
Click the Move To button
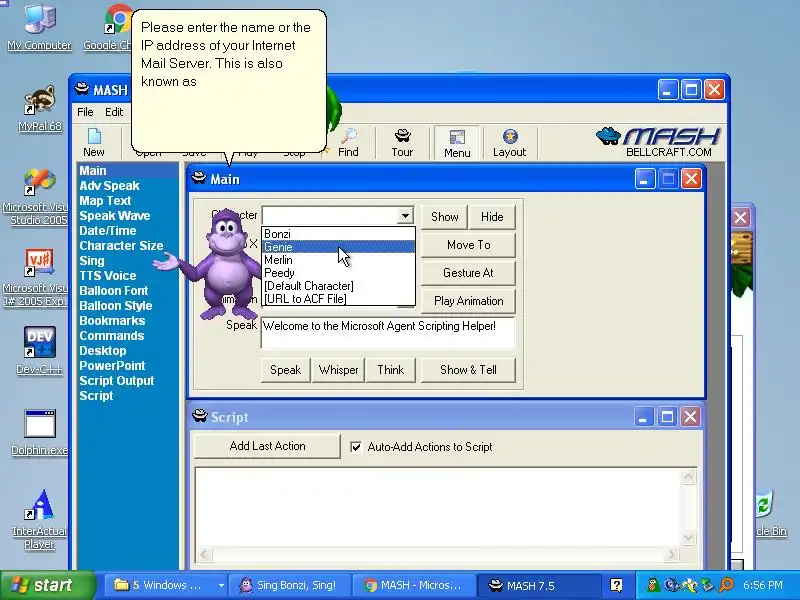(x=468, y=245)
